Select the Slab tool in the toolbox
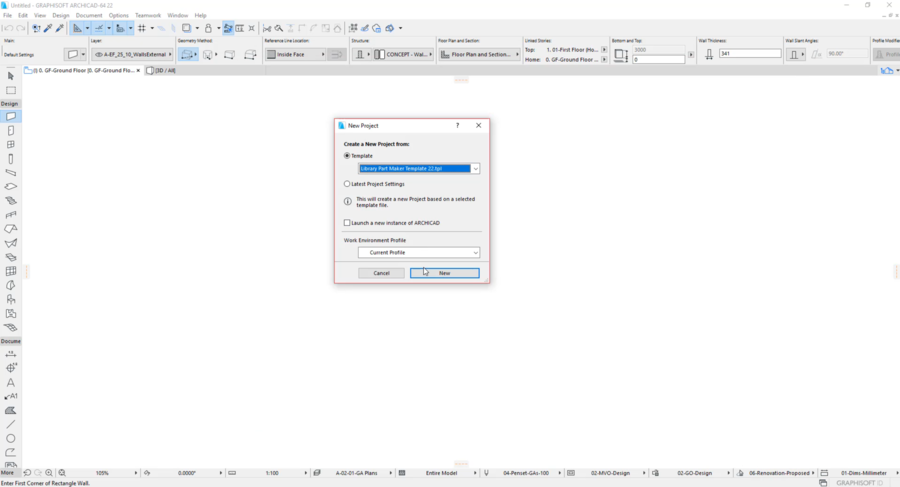The height and width of the screenshot is (487, 900). (10, 187)
